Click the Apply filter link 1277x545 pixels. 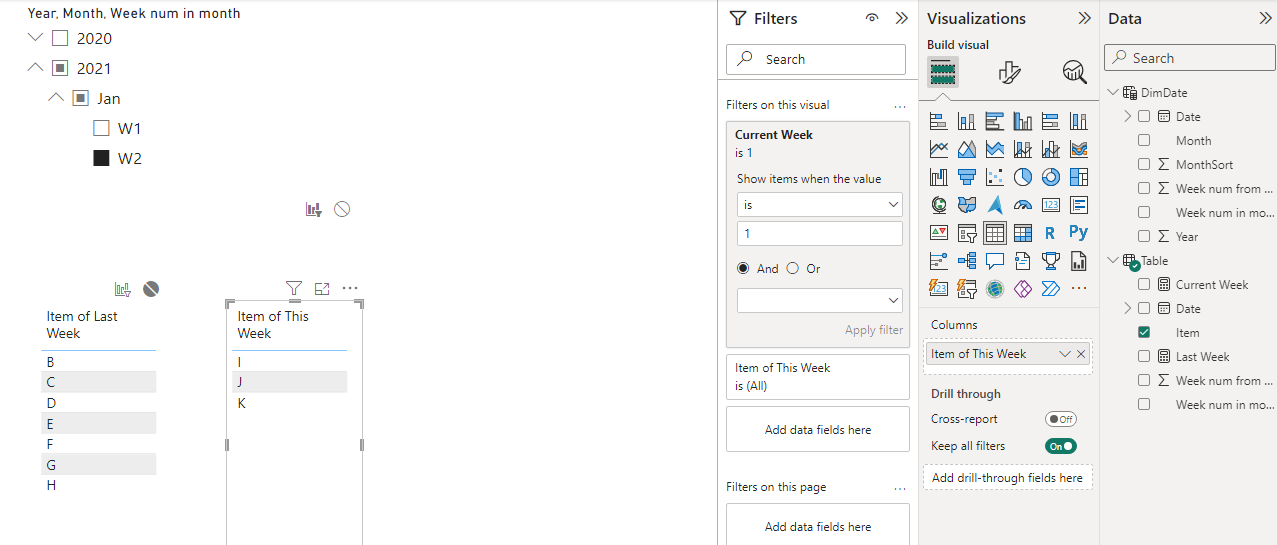pos(874,330)
